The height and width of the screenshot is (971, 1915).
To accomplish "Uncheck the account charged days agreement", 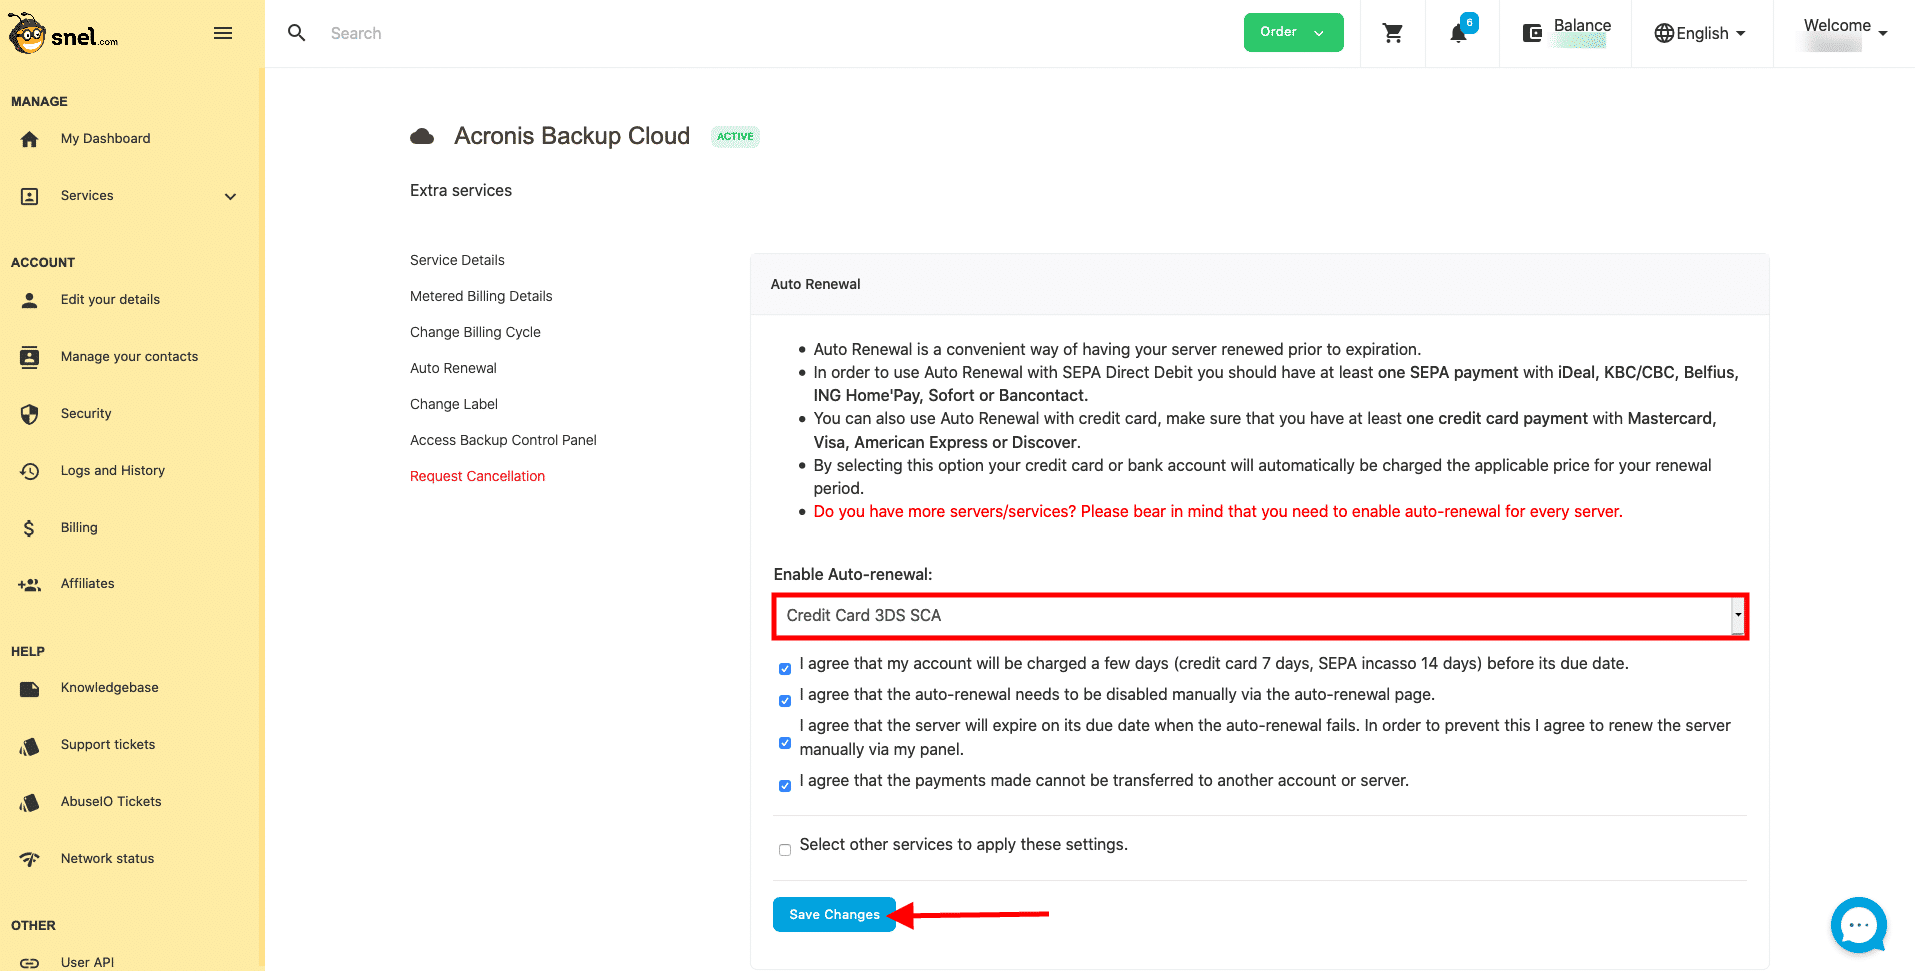I will [785, 669].
